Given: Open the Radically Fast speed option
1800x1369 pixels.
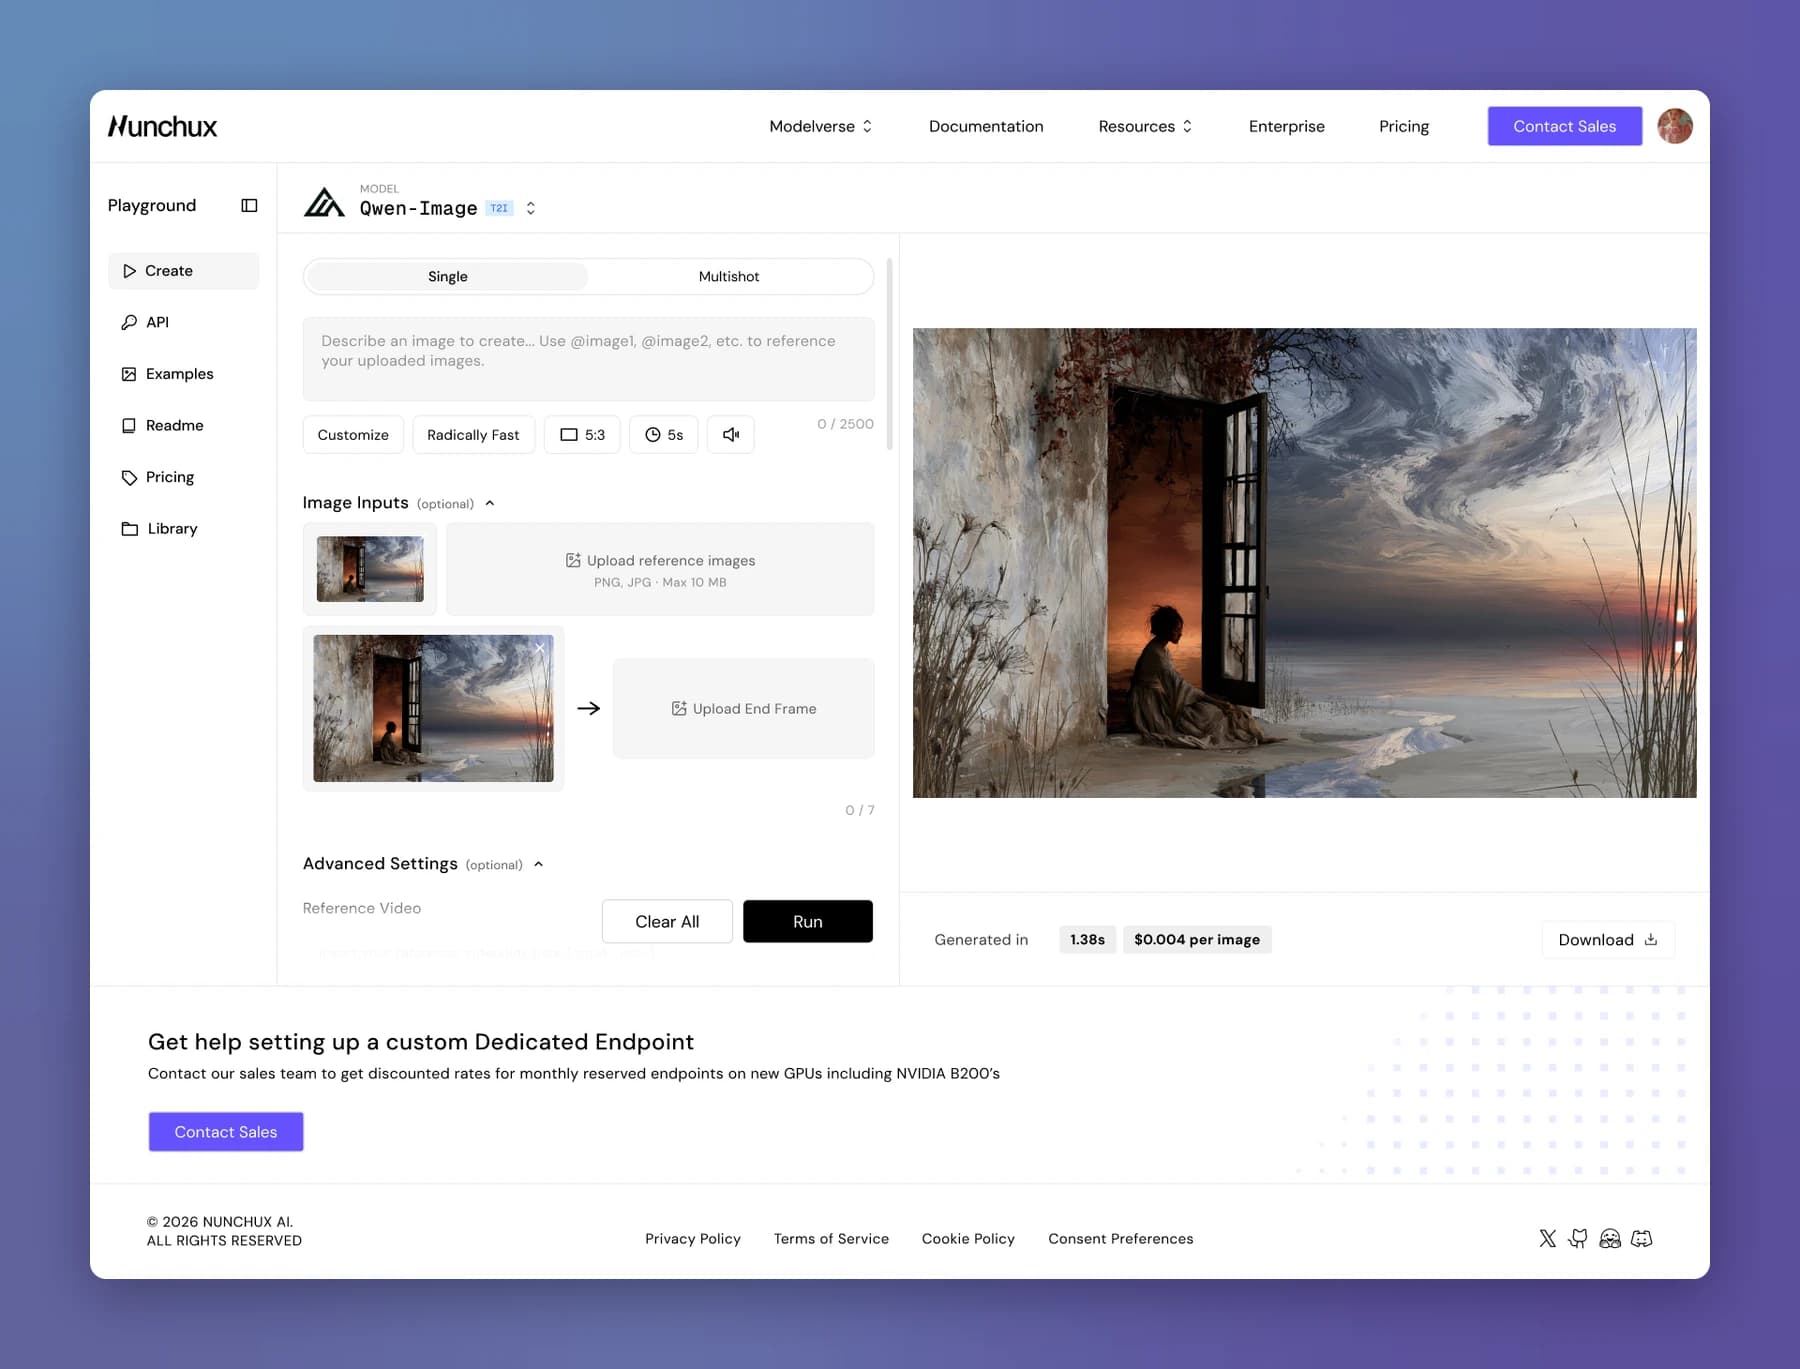Looking at the screenshot, I should tap(473, 434).
